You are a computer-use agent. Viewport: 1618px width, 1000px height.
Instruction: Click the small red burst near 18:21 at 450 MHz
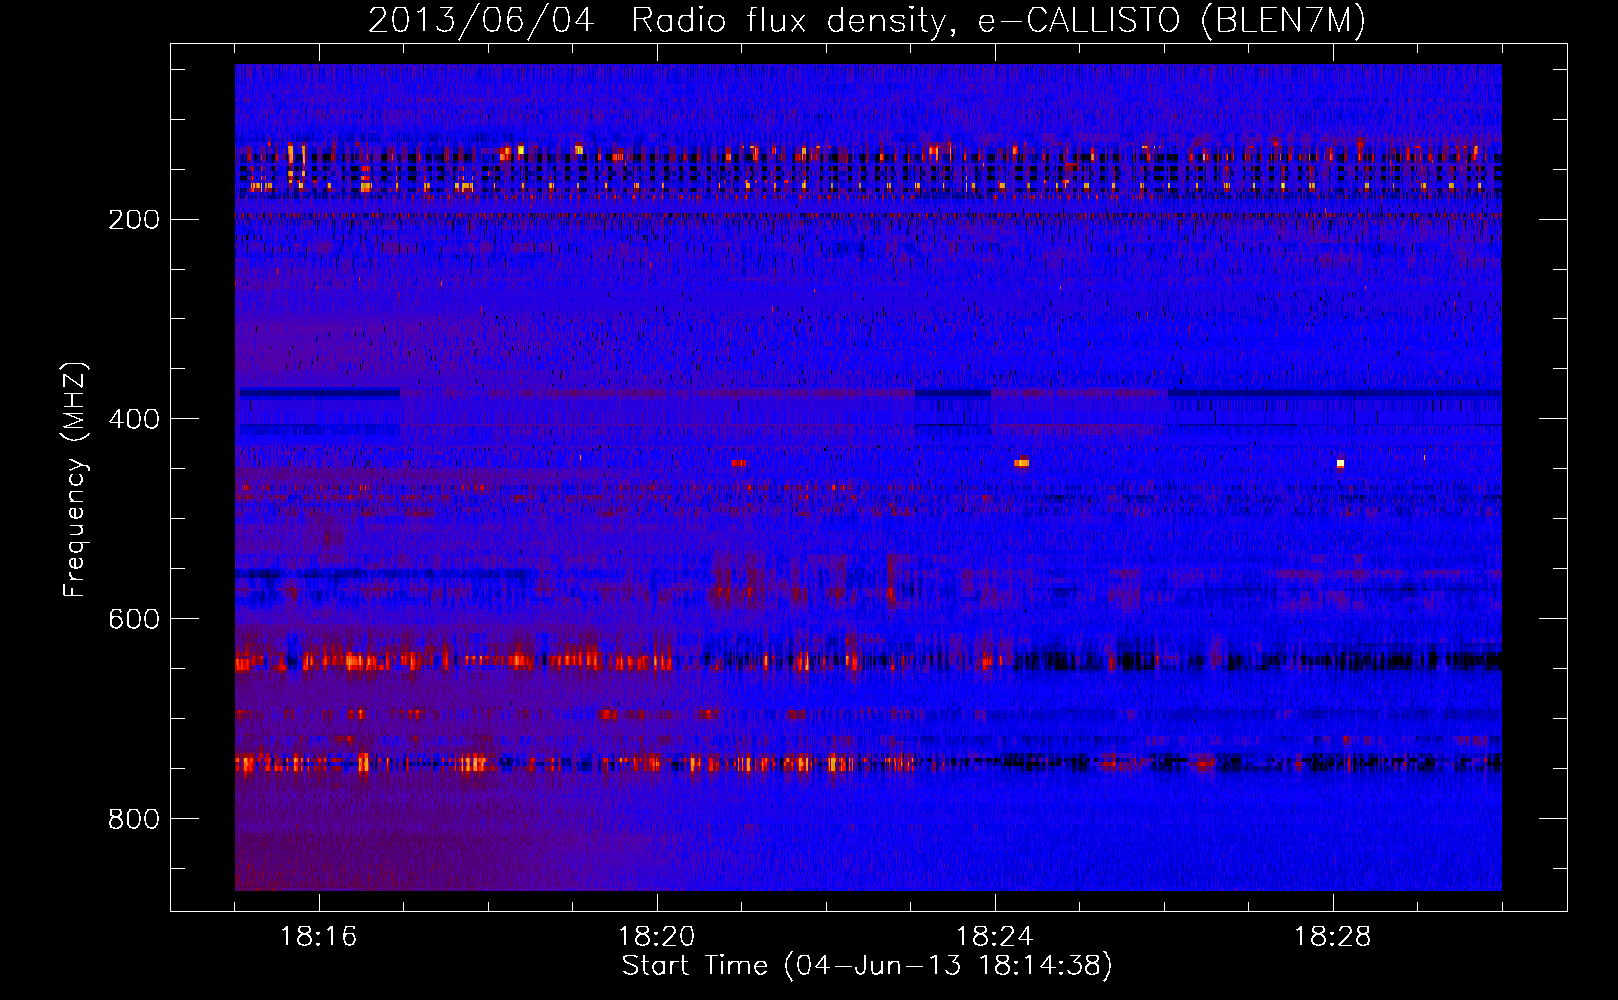pos(738,463)
